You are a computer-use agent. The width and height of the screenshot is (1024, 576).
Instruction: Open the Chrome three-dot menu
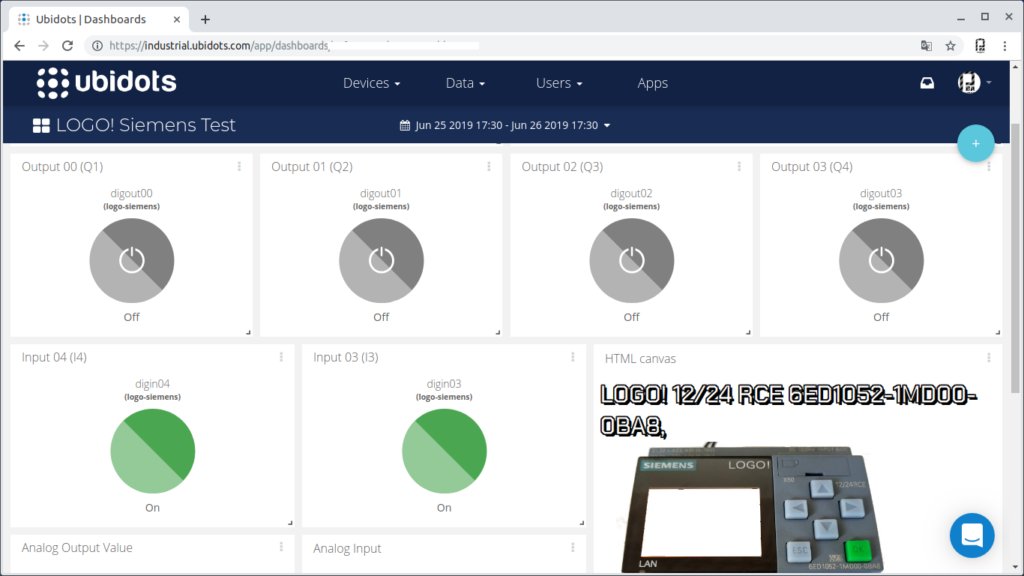pos(1005,46)
